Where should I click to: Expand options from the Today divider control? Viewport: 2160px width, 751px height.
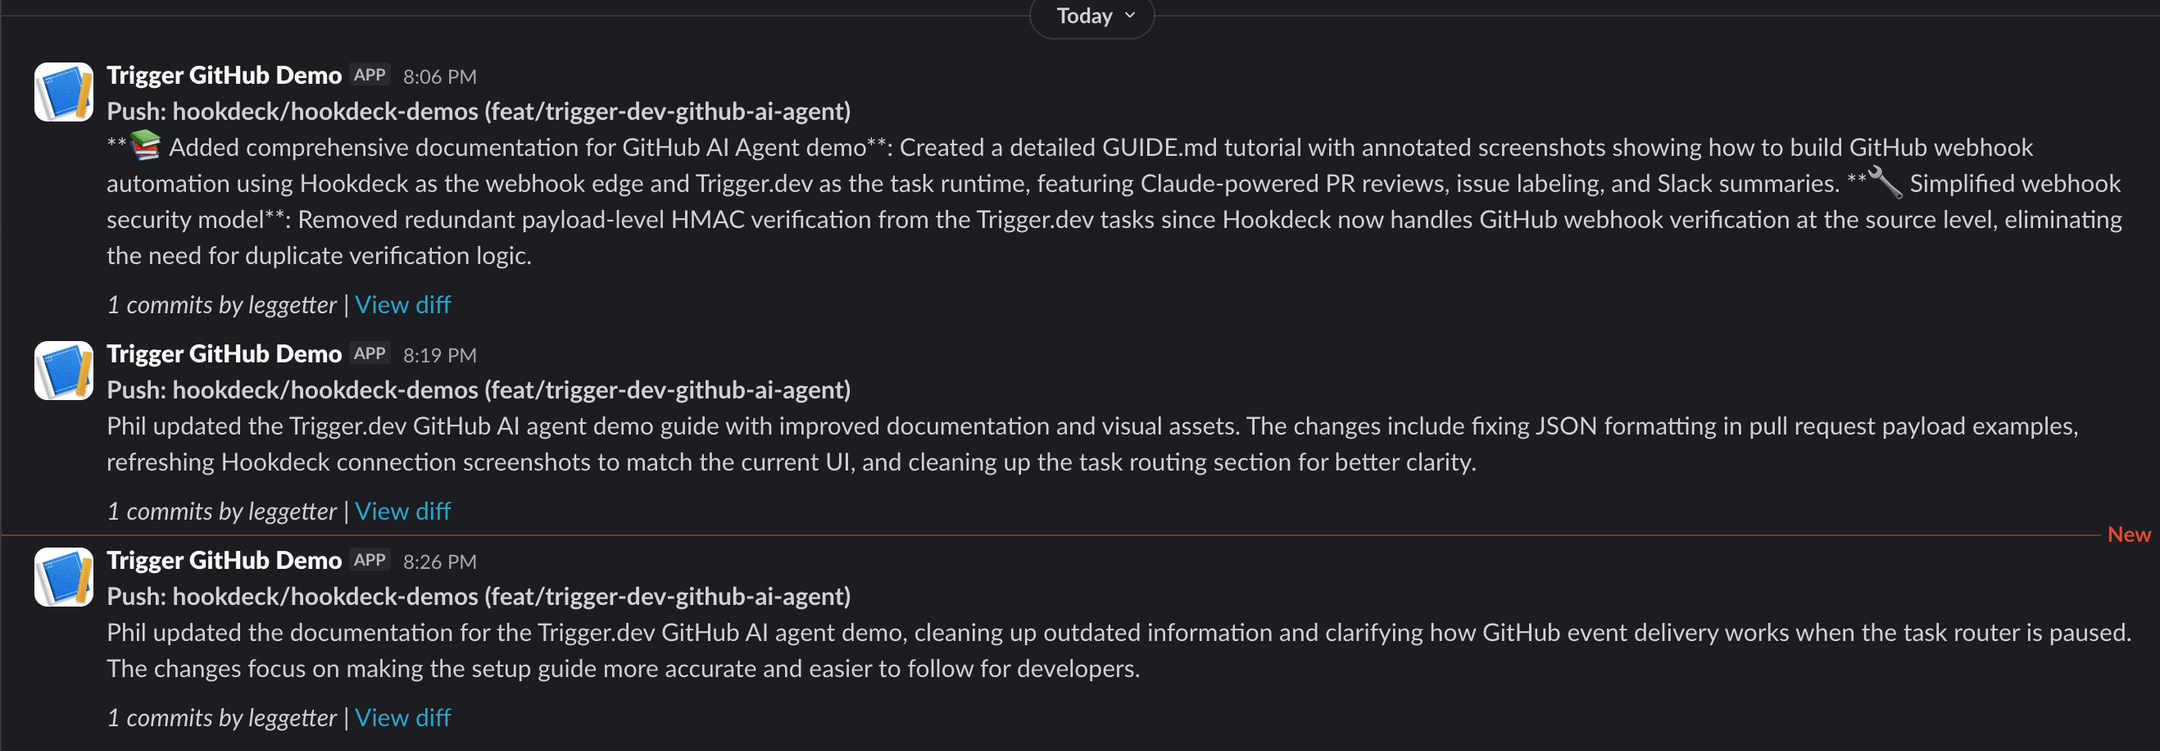(1092, 16)
